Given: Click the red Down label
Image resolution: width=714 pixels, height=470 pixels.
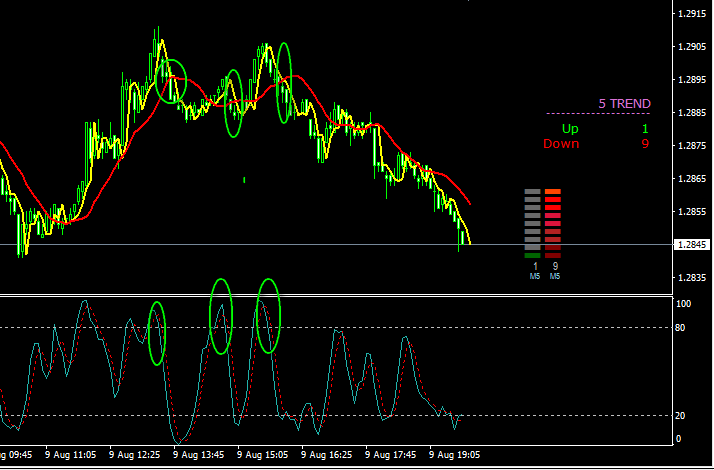Looking at the screenshot, I should tap(560, 143).
